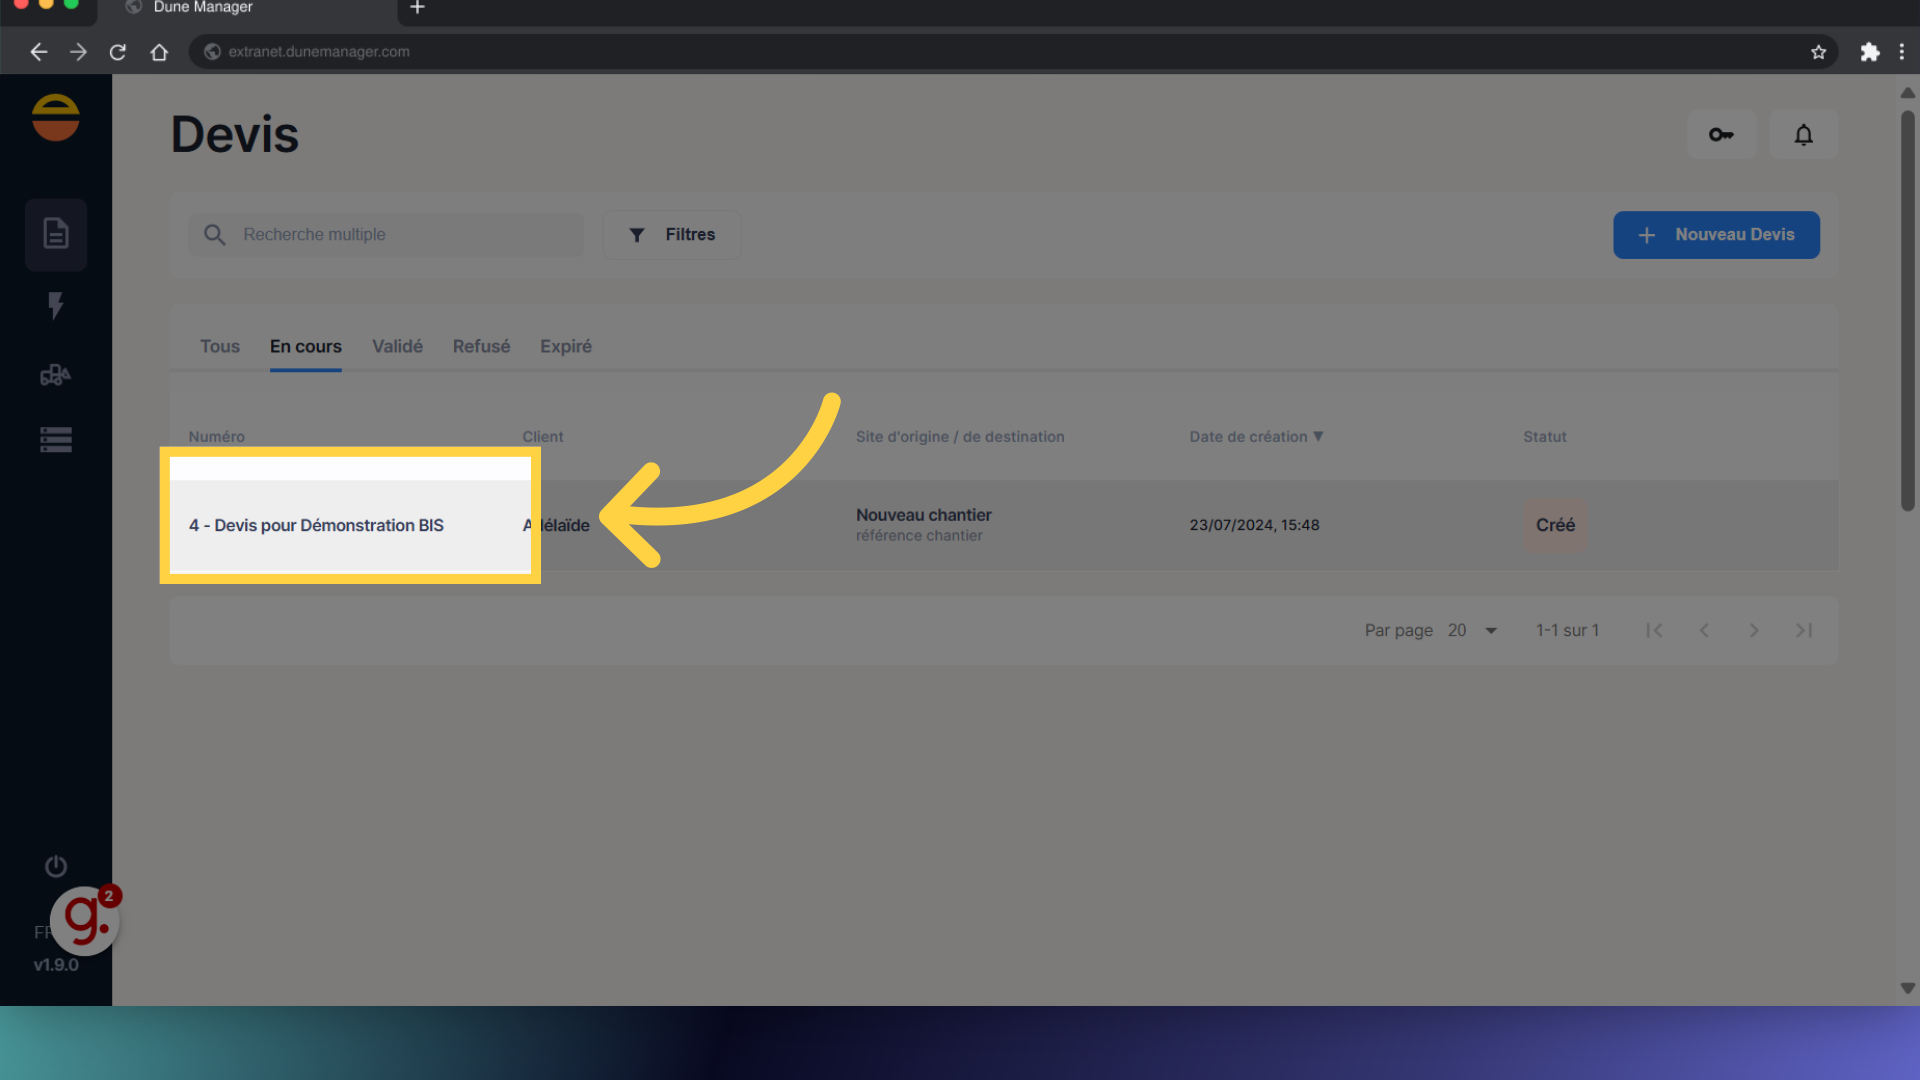Open the Filtres filter panel
Screen dimensions: 1920x1080
(672, 235)
